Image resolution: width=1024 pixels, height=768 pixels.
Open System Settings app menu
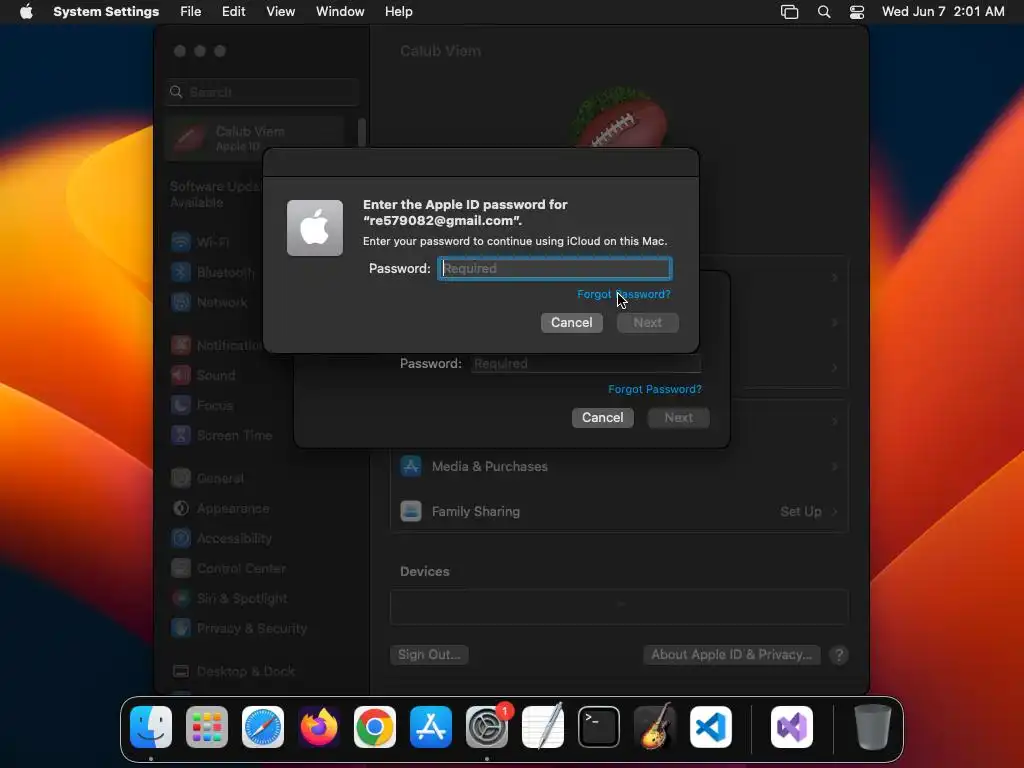click(x=106, y=12)
